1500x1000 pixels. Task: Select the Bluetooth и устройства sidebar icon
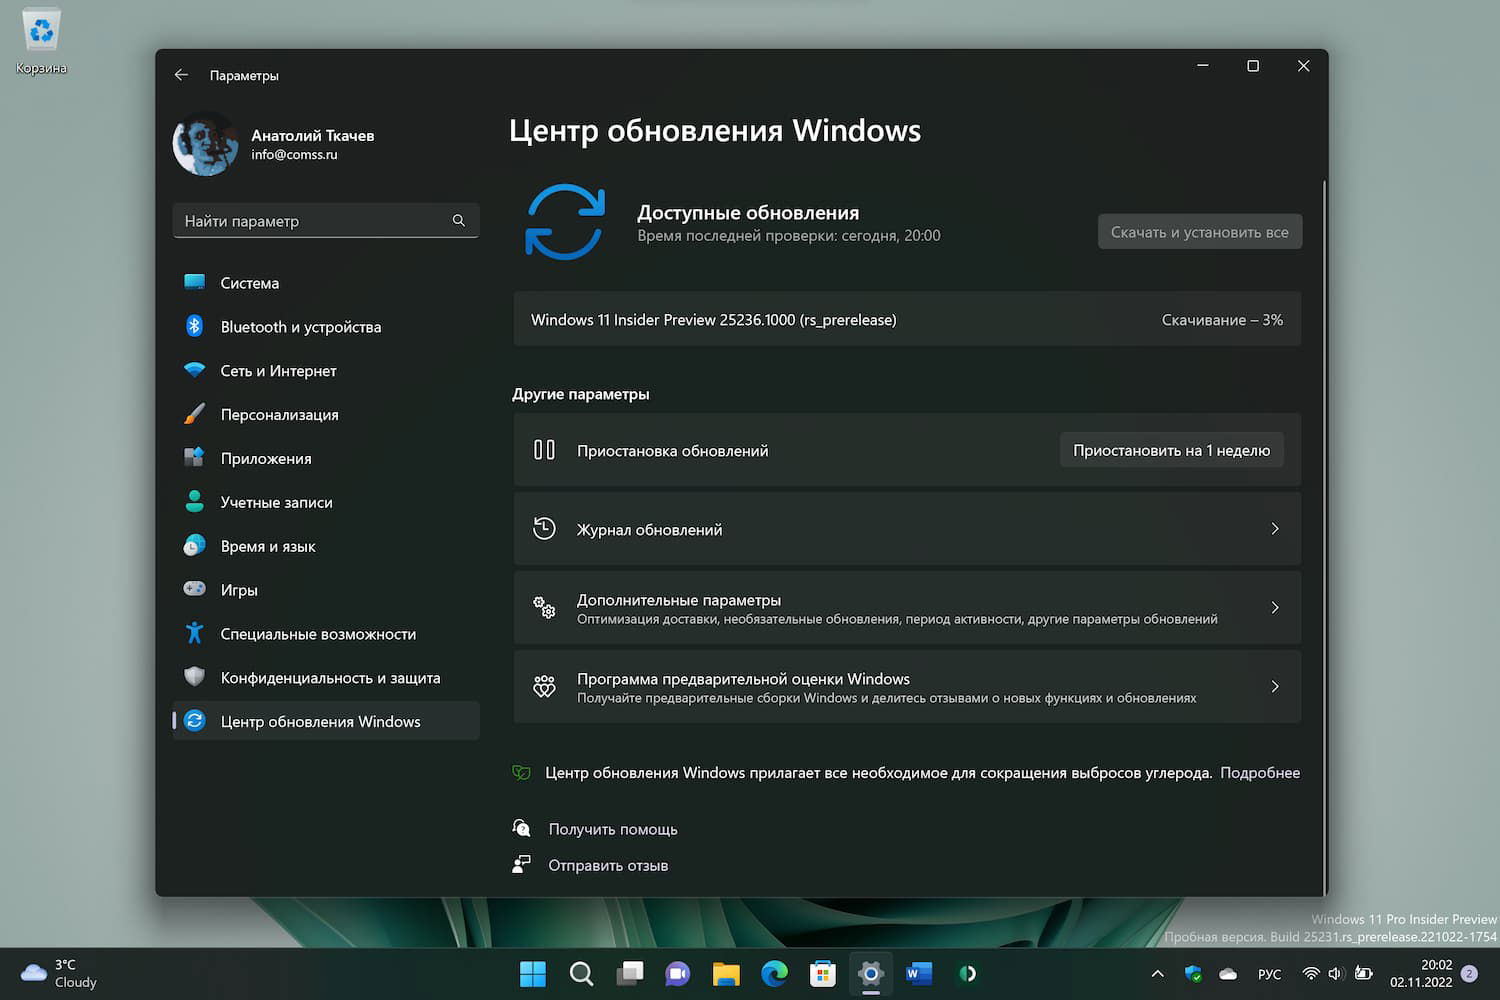click(195, 327)
